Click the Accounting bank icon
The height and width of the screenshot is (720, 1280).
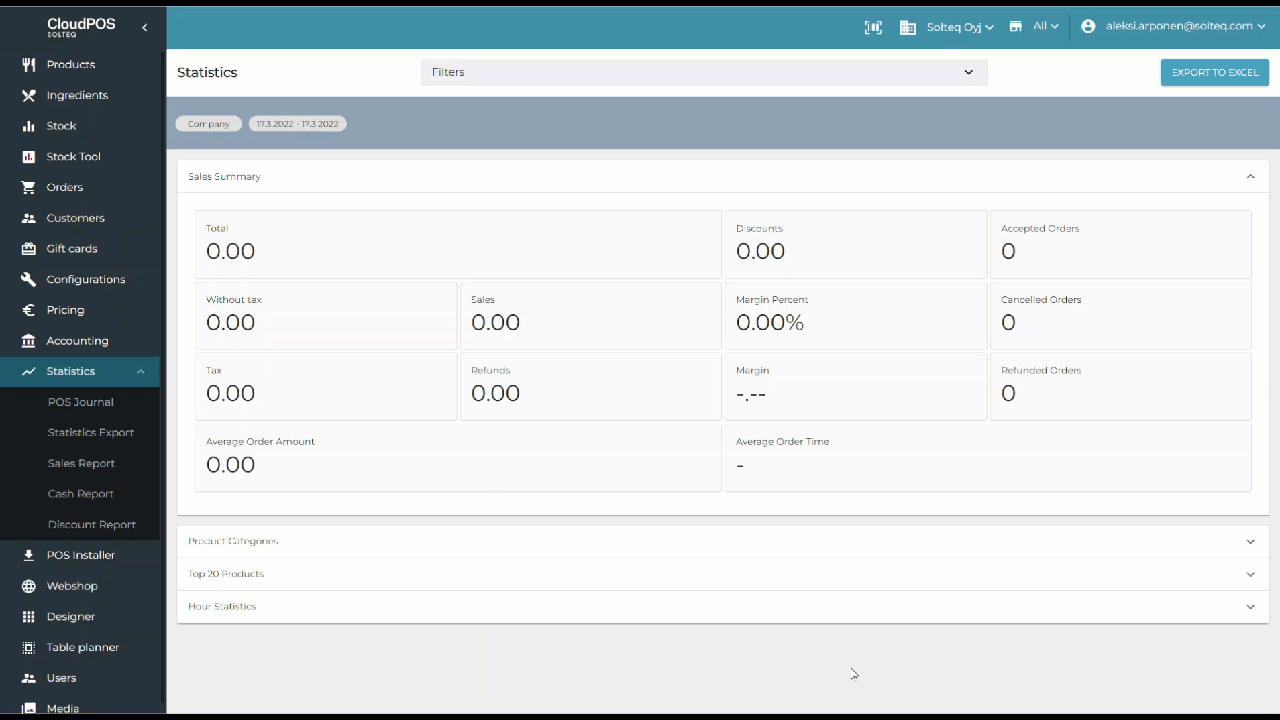pyautogui.click(x=29, y=341)
